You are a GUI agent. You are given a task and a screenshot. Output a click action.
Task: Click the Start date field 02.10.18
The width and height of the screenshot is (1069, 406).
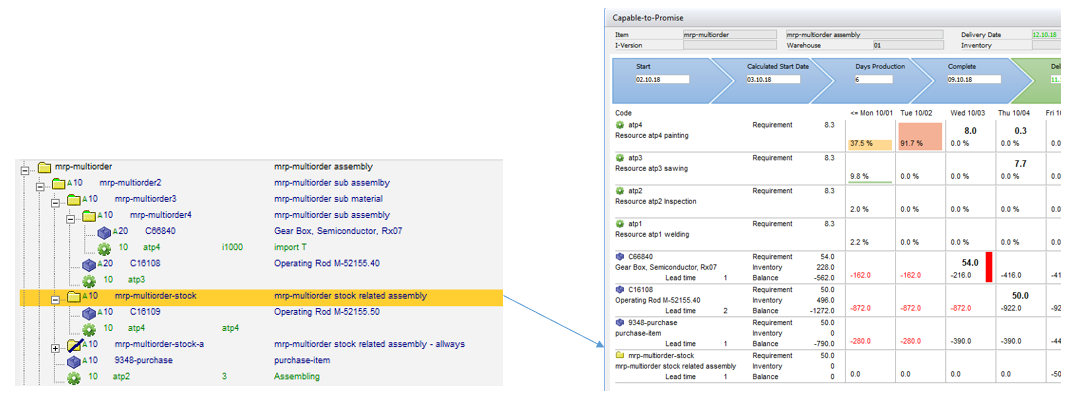point(662,79)
